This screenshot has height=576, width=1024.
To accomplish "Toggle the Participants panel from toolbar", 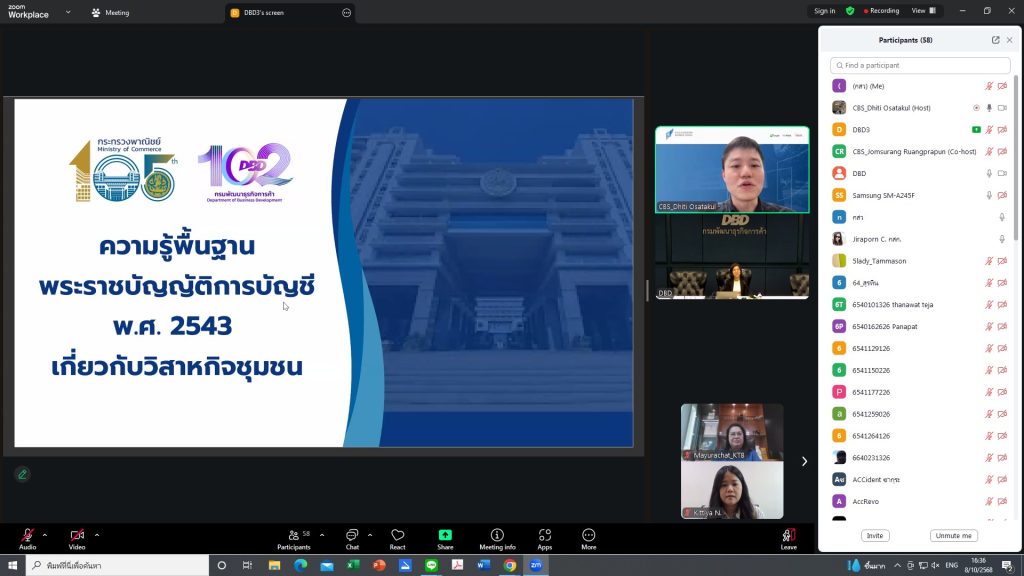I will coord(294,539).
